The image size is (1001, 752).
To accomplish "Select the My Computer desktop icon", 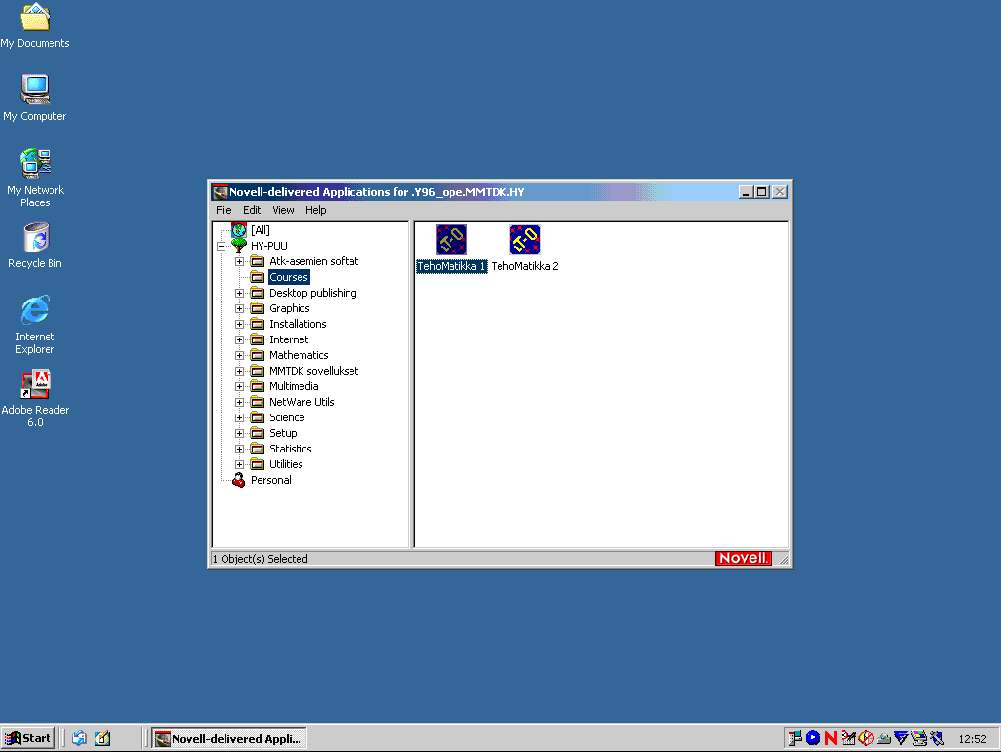I will [35, 89].
